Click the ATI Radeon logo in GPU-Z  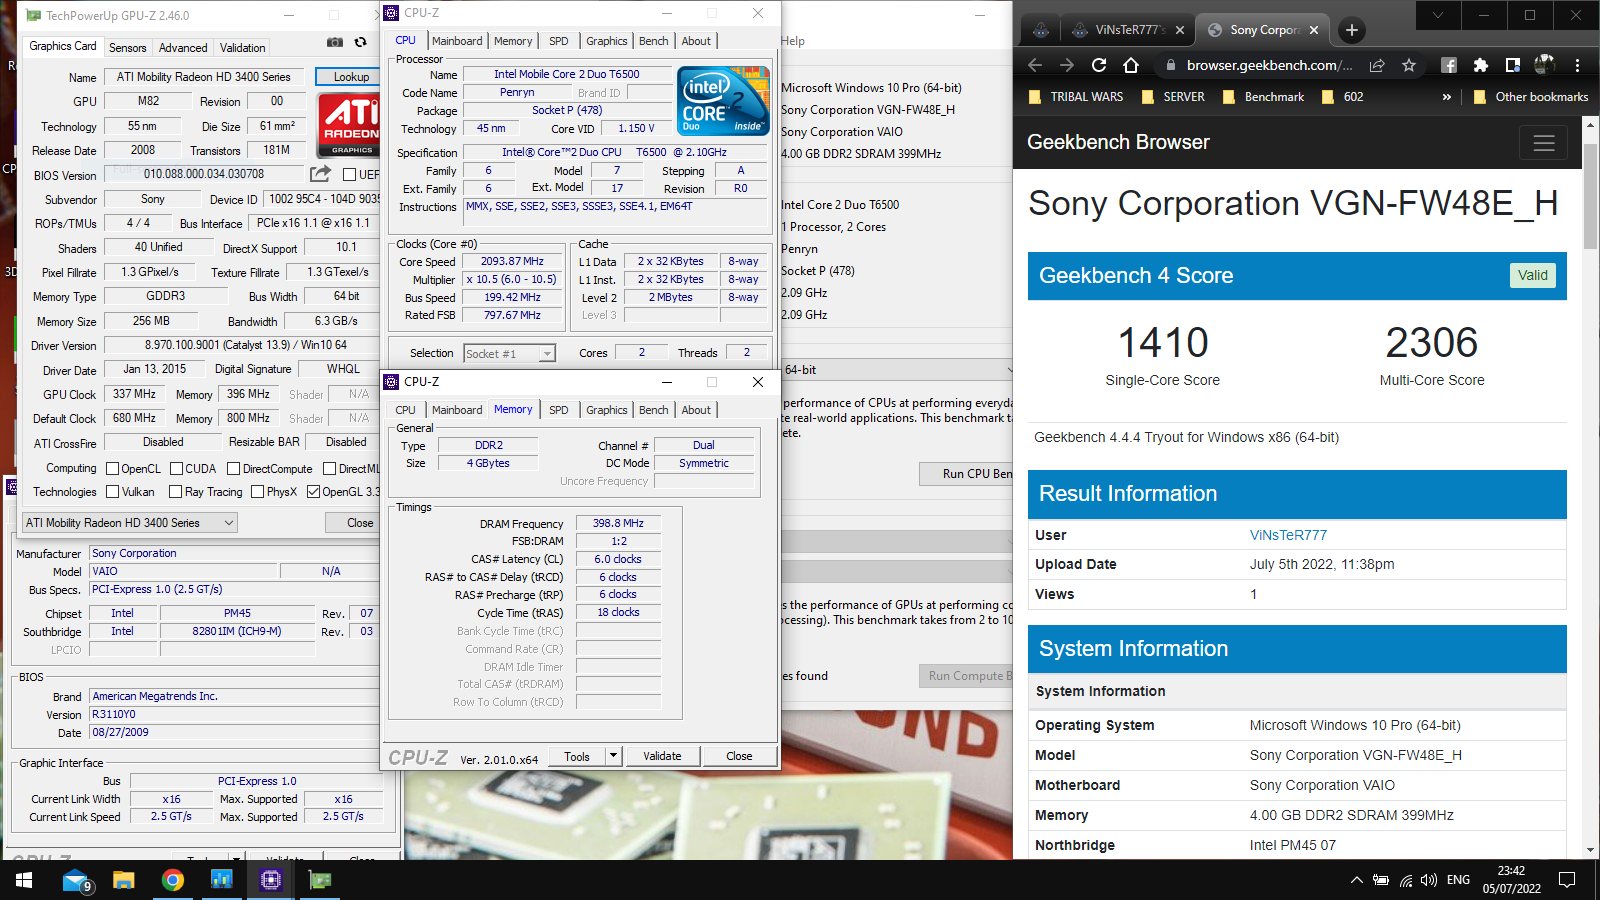coord(347,124)
